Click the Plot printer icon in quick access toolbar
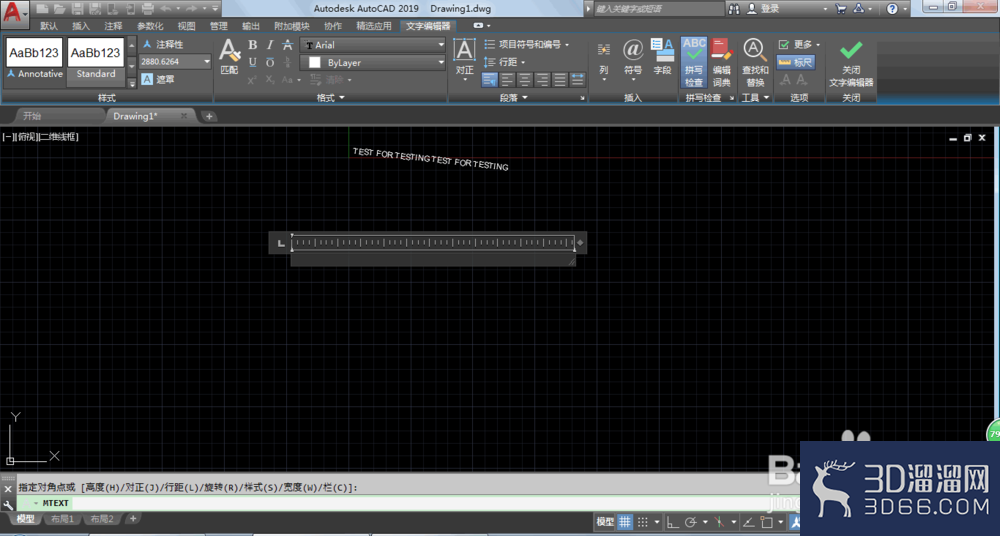 pos(147,9)
